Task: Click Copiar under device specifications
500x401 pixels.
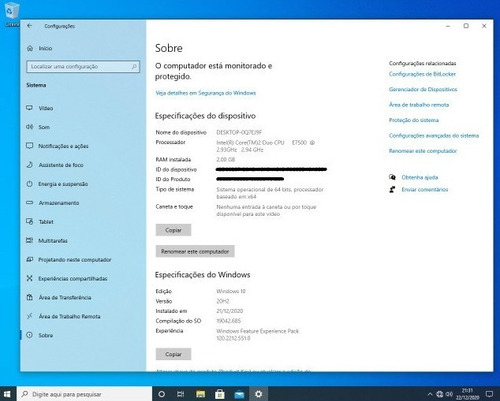Action: coord(173,230)
